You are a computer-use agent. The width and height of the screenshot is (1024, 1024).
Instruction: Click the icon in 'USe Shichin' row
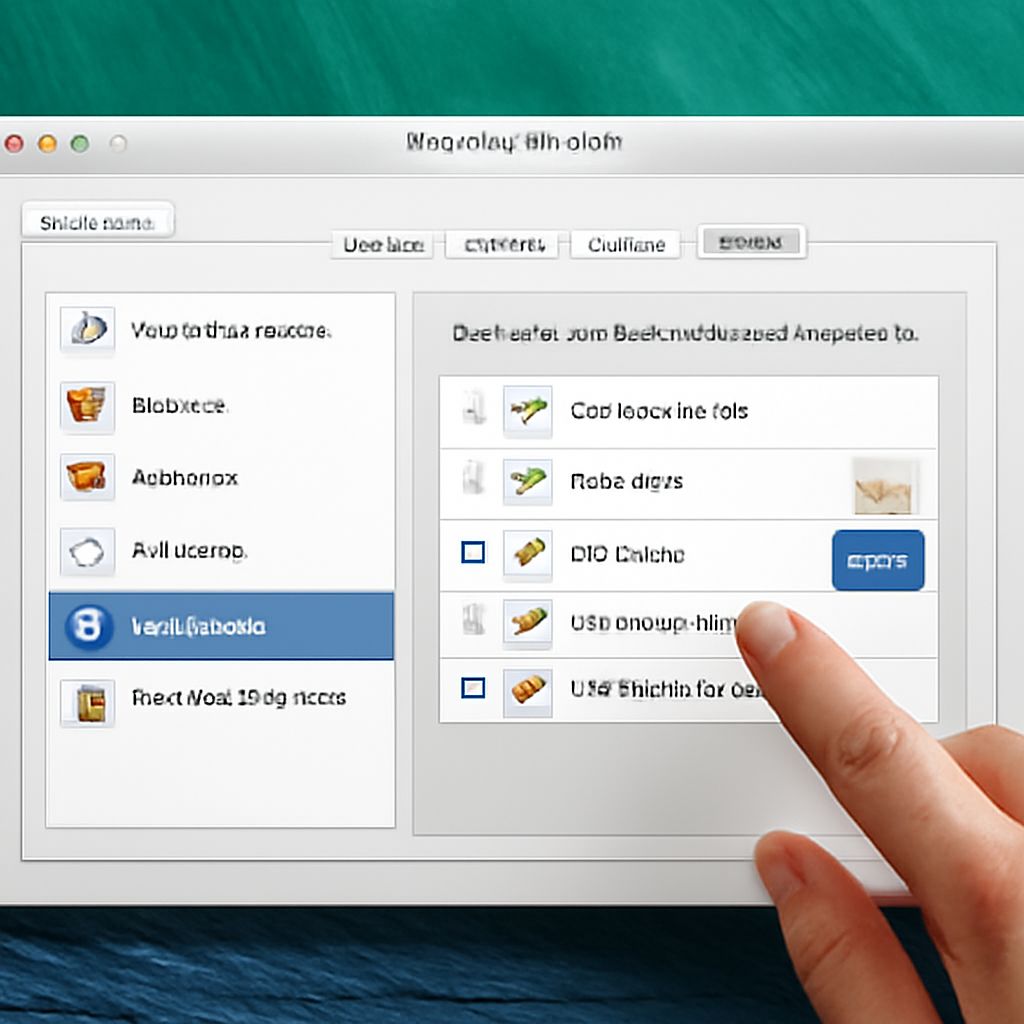[x=527, y=691]
